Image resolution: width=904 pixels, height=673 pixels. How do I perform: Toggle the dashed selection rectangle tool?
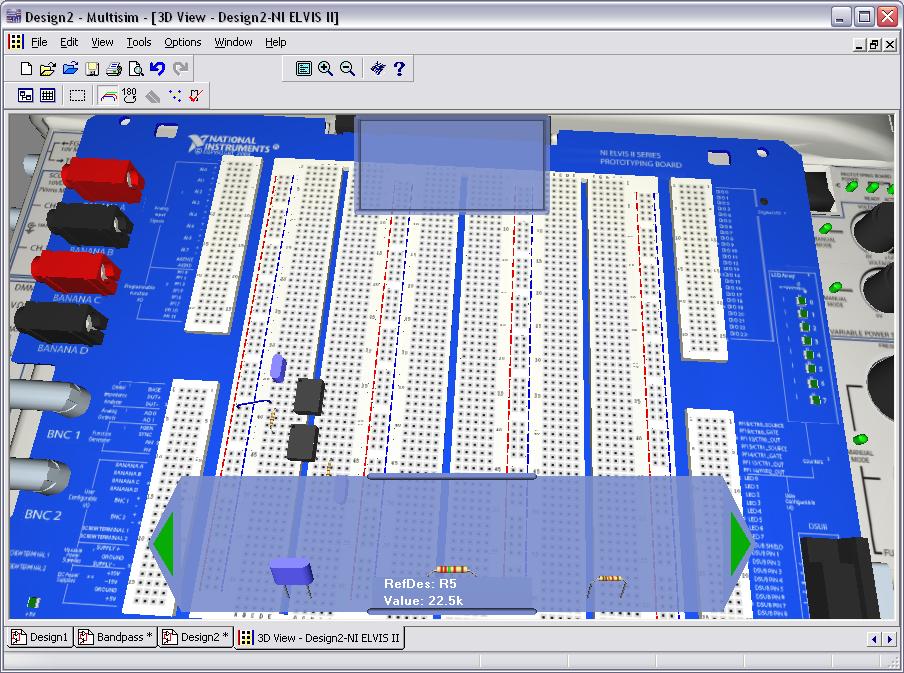tap(77, 96)
